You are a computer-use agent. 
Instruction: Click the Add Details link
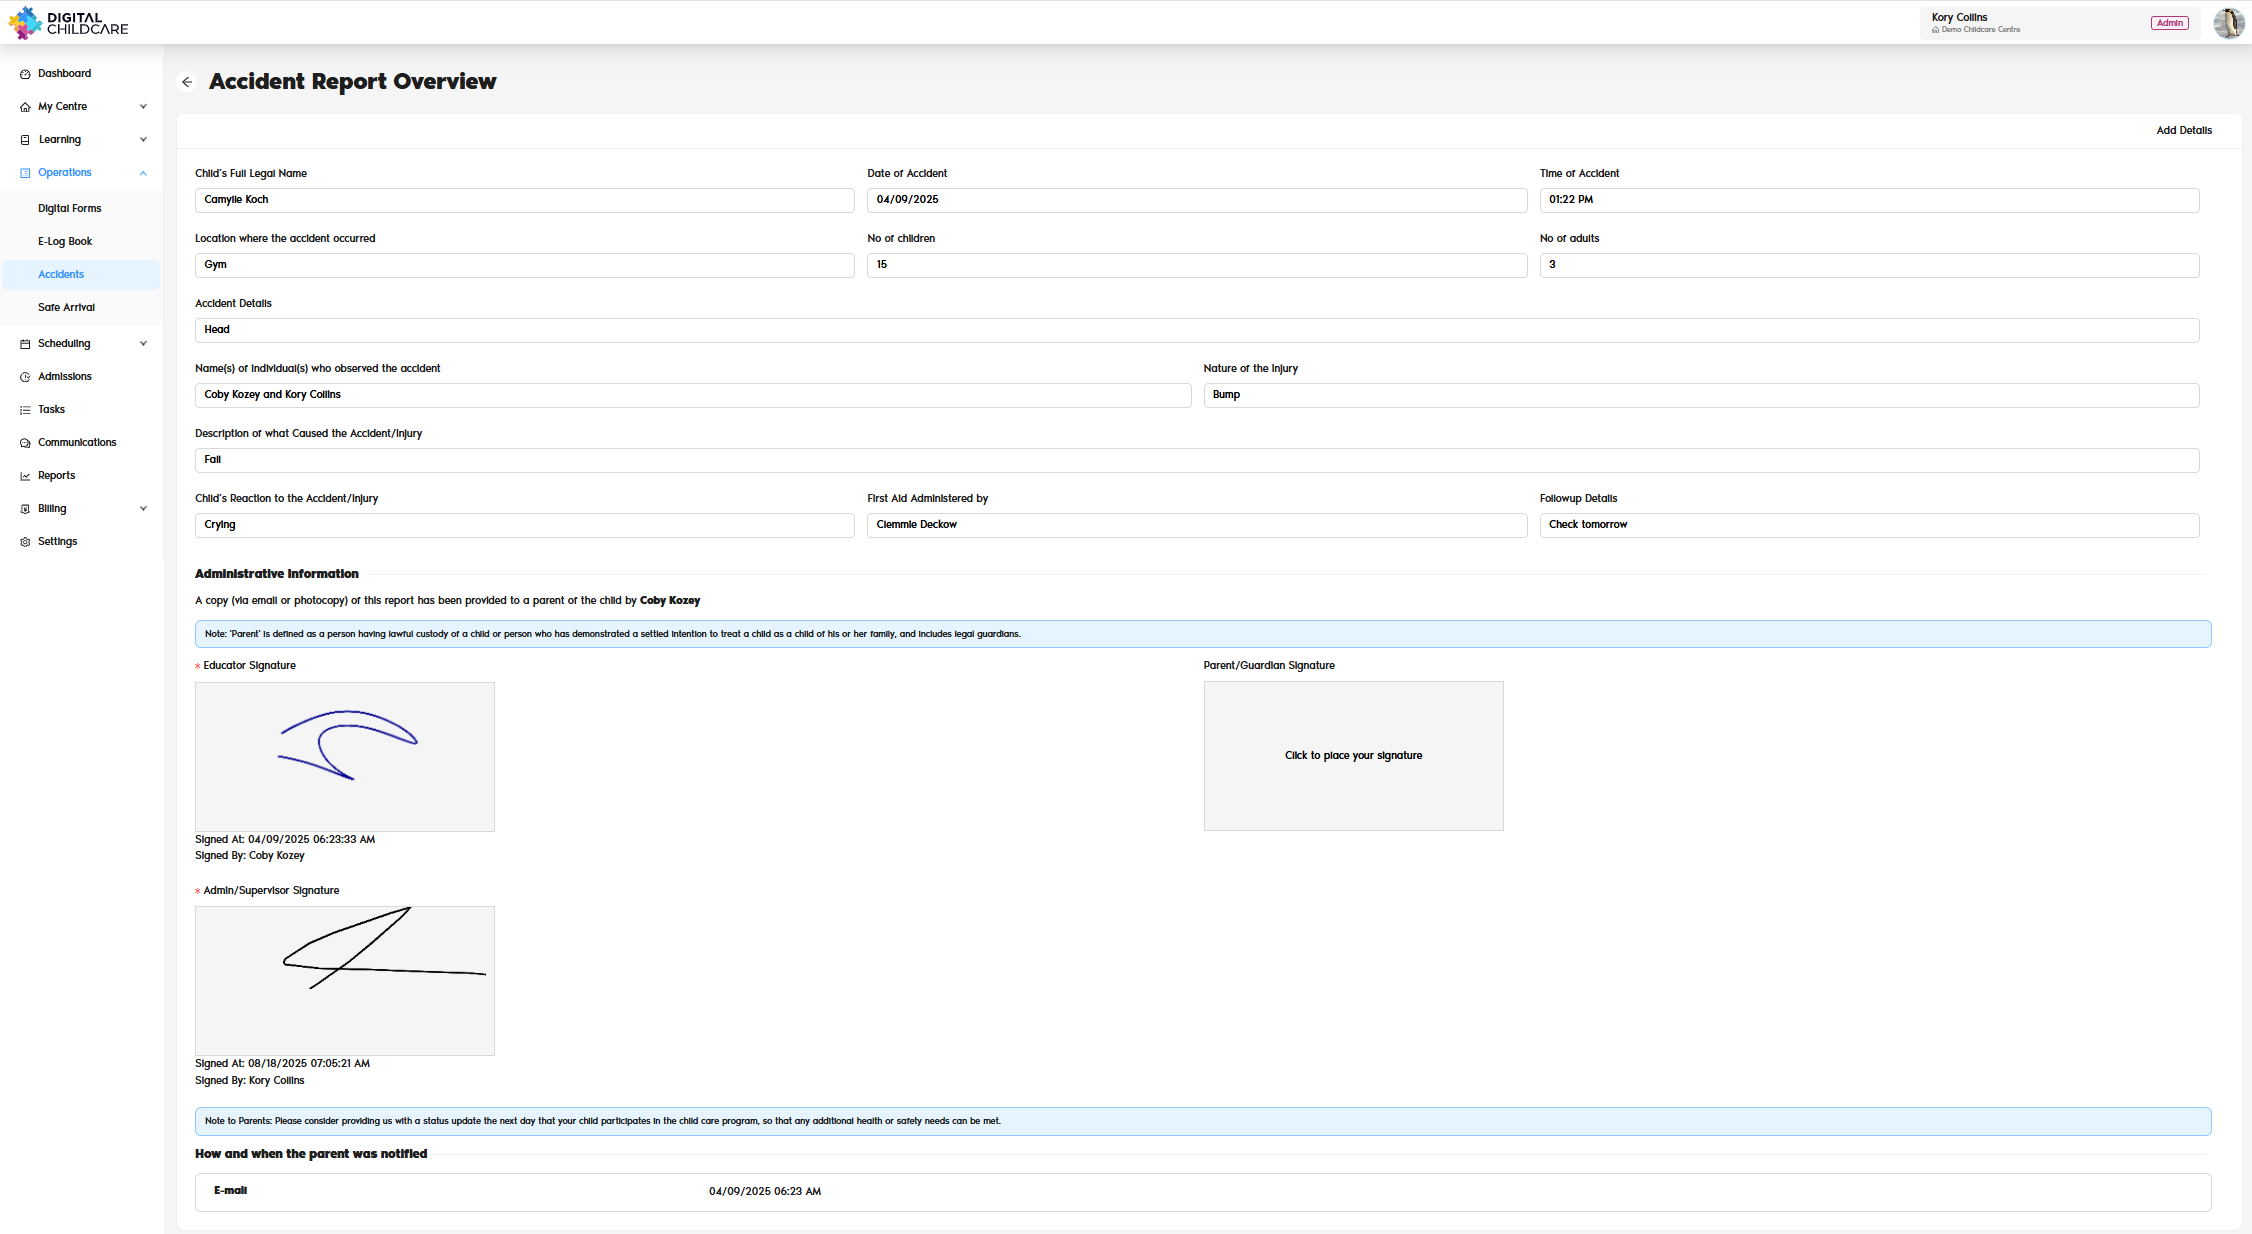(x=2184, y=130)
